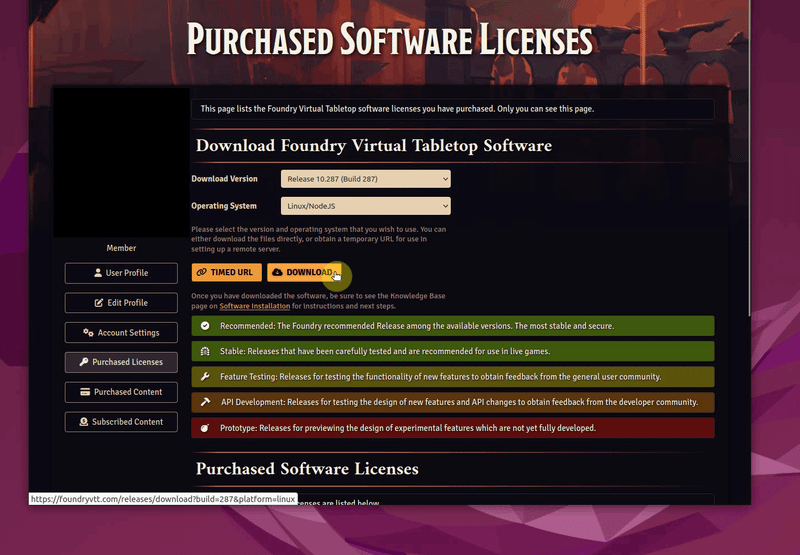This screenshot has height=555, width=800.
Task: Click the browser status bar URL preview
Action: click(163, 499)
